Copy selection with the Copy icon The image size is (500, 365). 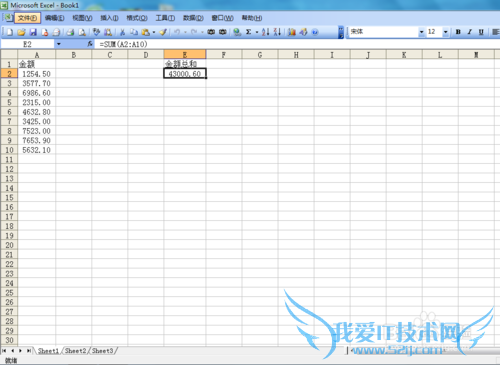pos(134,32)
